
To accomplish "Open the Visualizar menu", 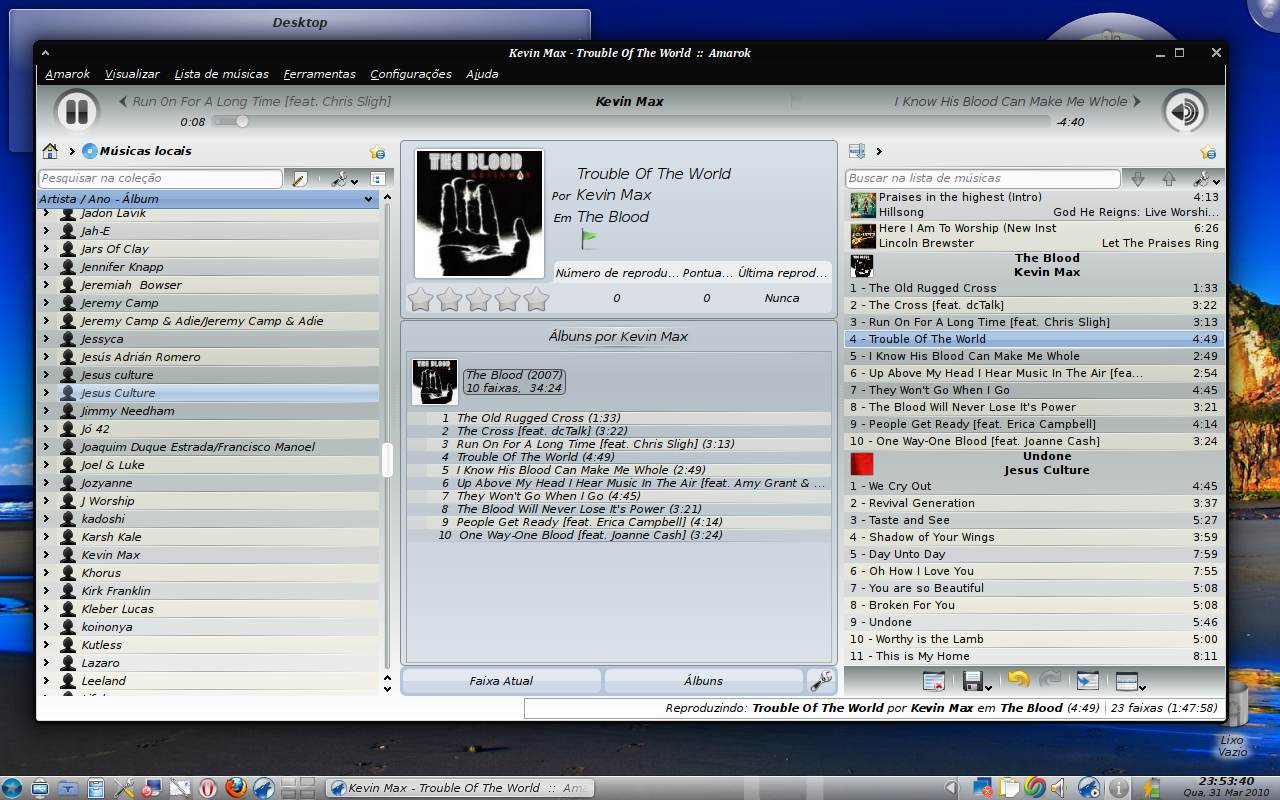I will tap(132, 74).
